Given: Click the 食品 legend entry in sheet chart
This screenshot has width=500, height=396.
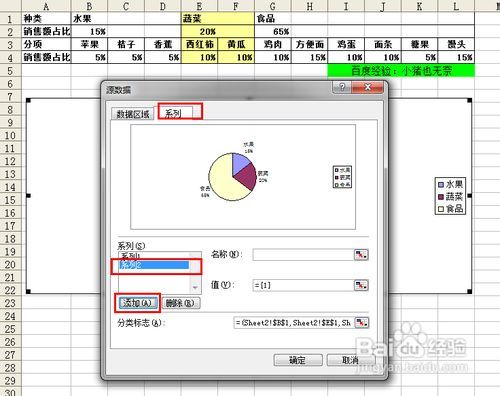Looking at the screenshot, I should coord(450,209).
